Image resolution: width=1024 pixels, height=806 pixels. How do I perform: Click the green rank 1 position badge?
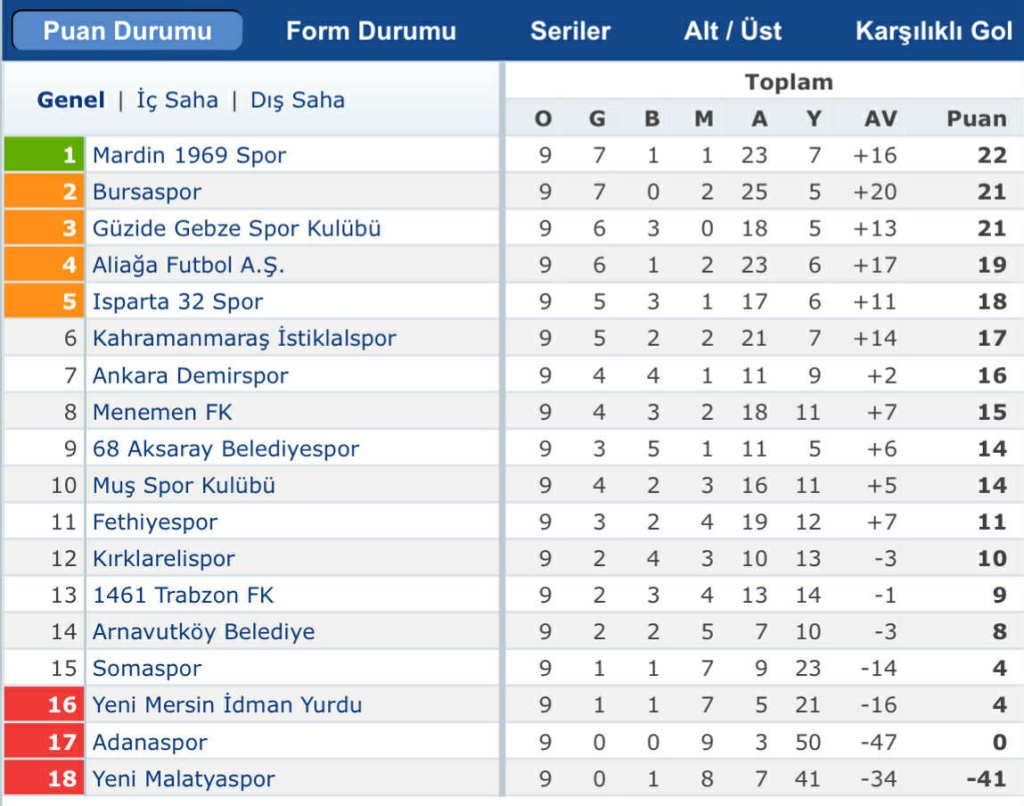coord(44,155)
